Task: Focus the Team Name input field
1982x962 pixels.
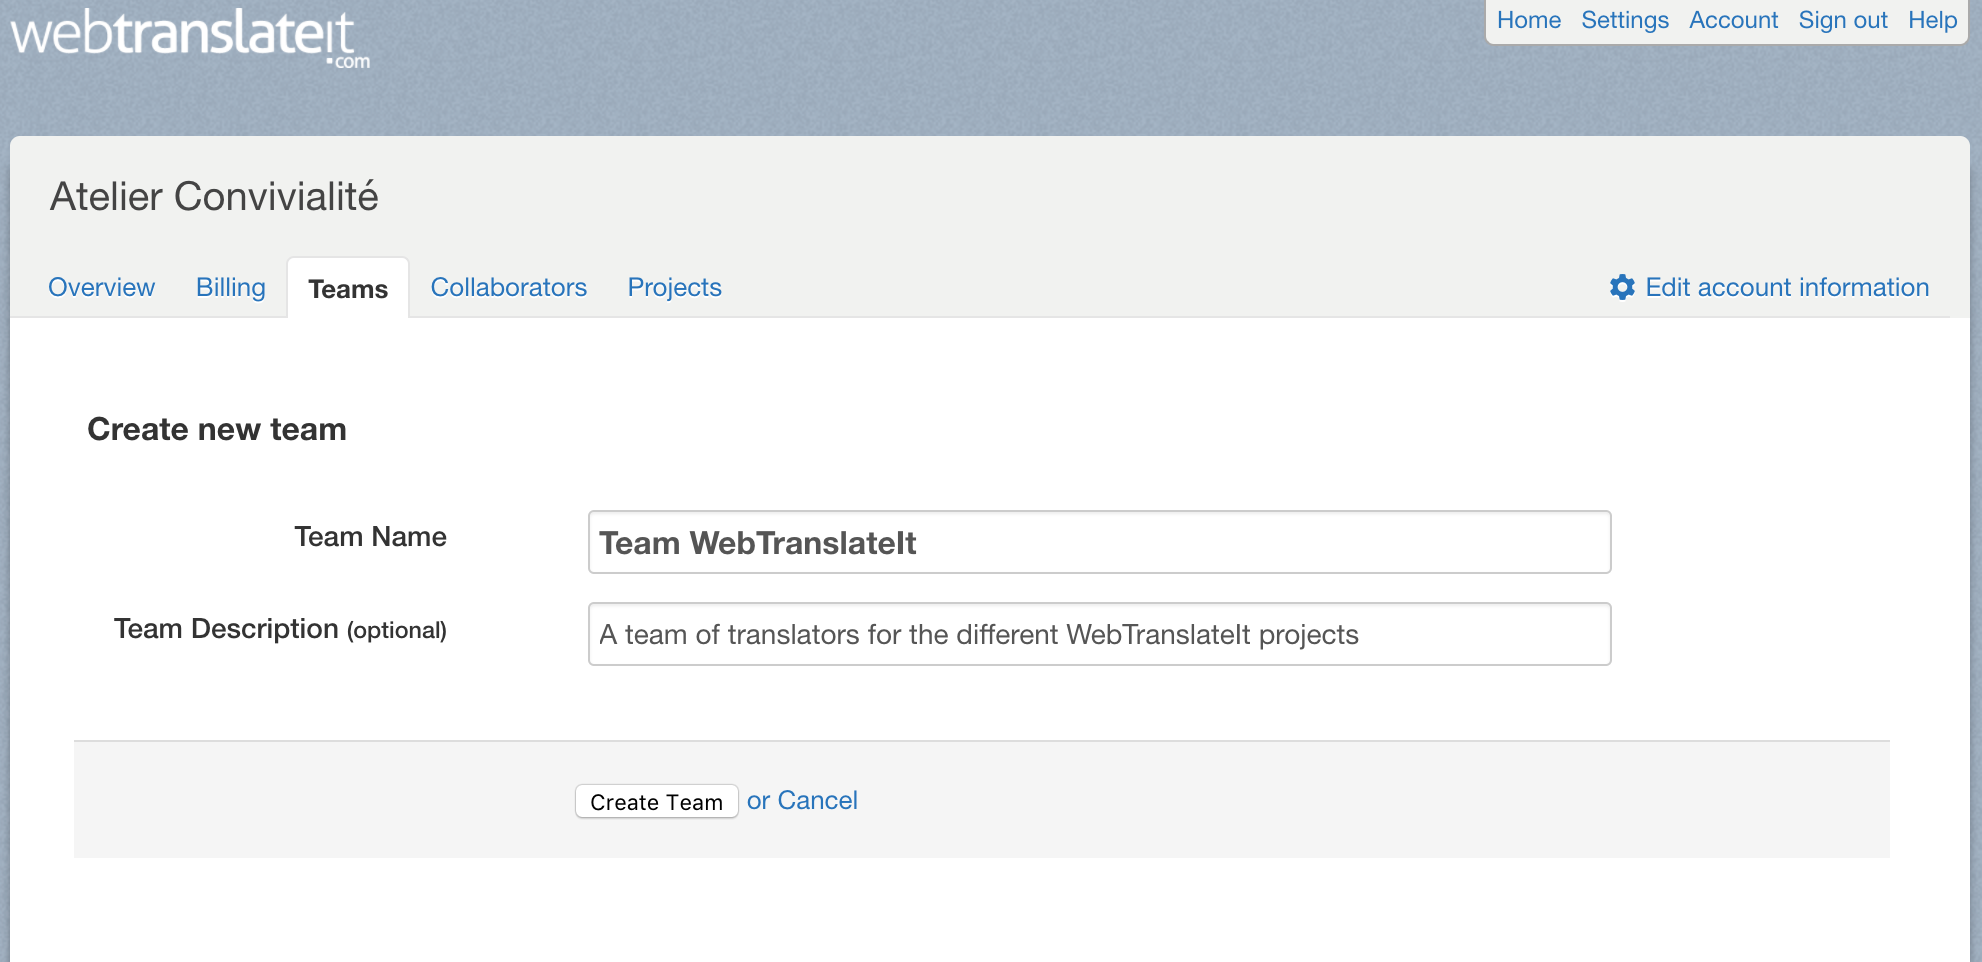Action: [1099, 542]
